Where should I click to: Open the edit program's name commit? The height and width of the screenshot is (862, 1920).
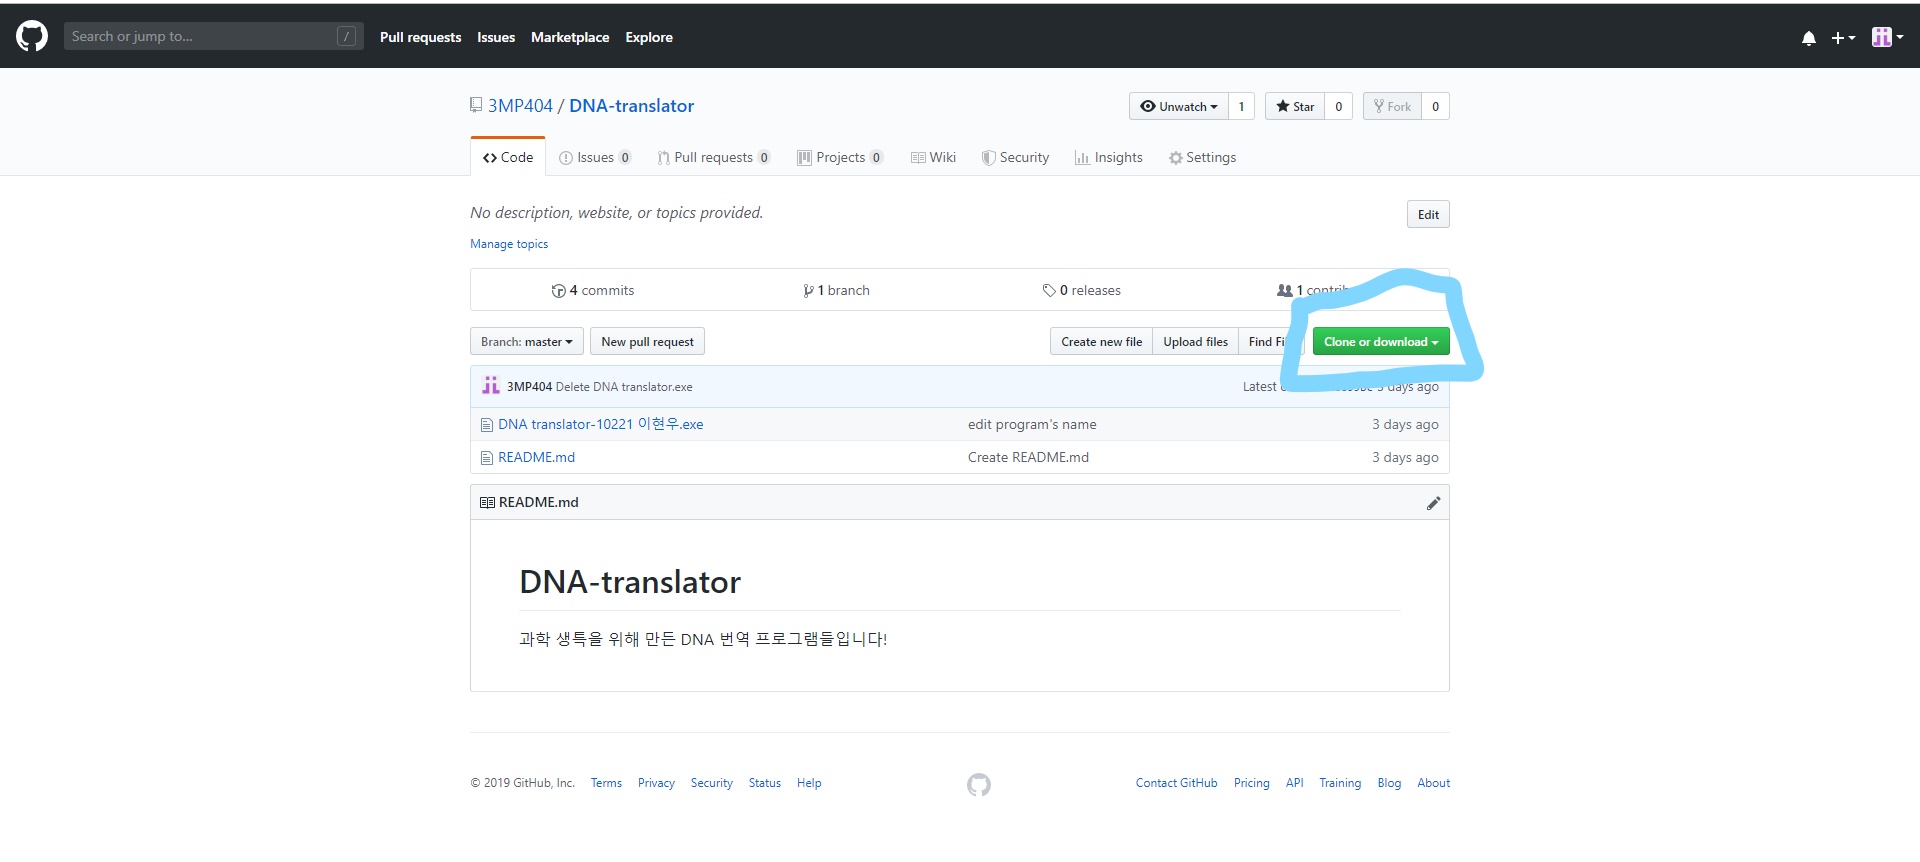[x=1032, y=424]
